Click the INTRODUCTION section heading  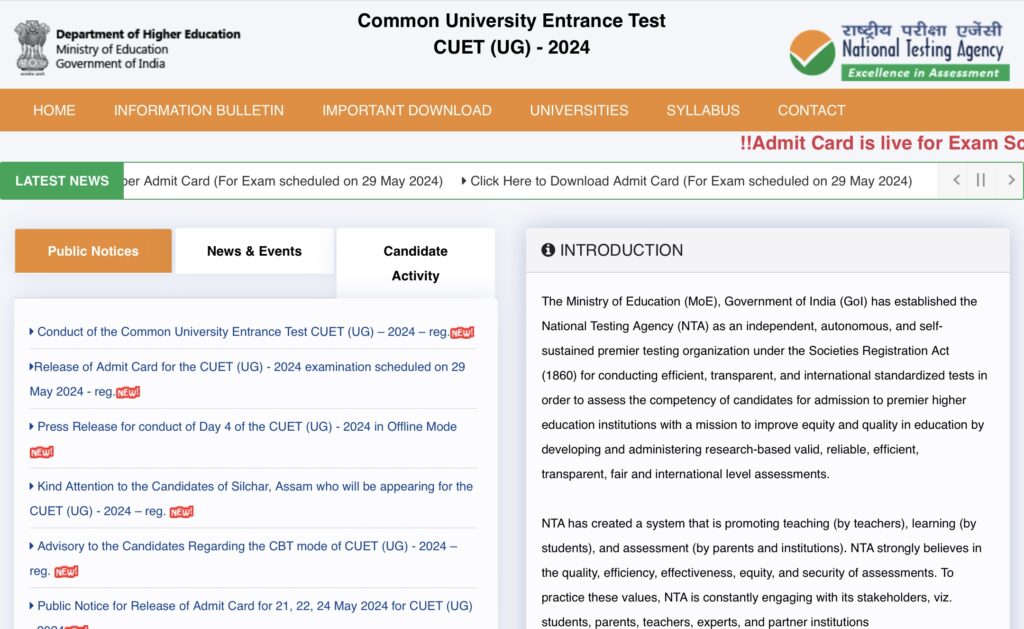pyautogui.click(x=621, y=250)
